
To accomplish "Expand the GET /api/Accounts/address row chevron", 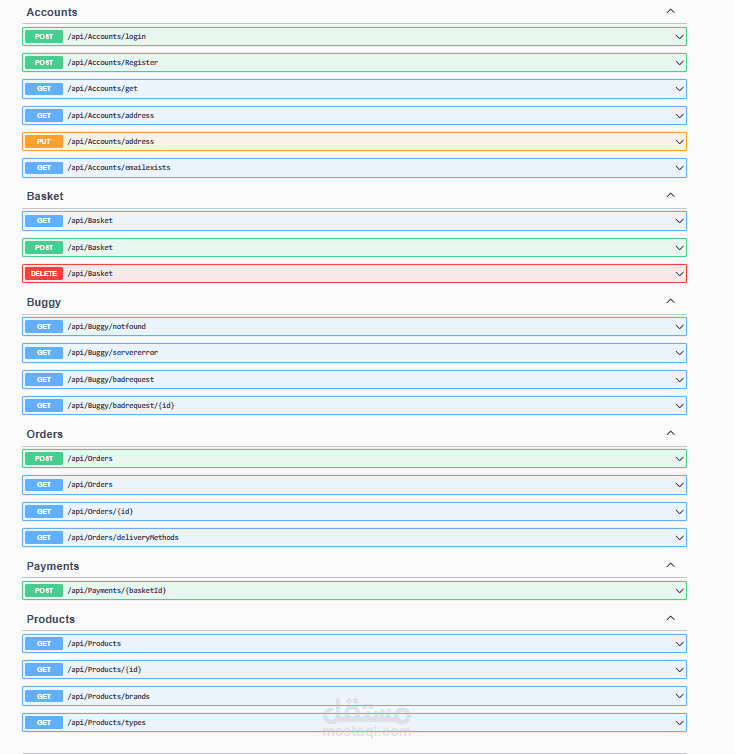I will pos(679,115).
